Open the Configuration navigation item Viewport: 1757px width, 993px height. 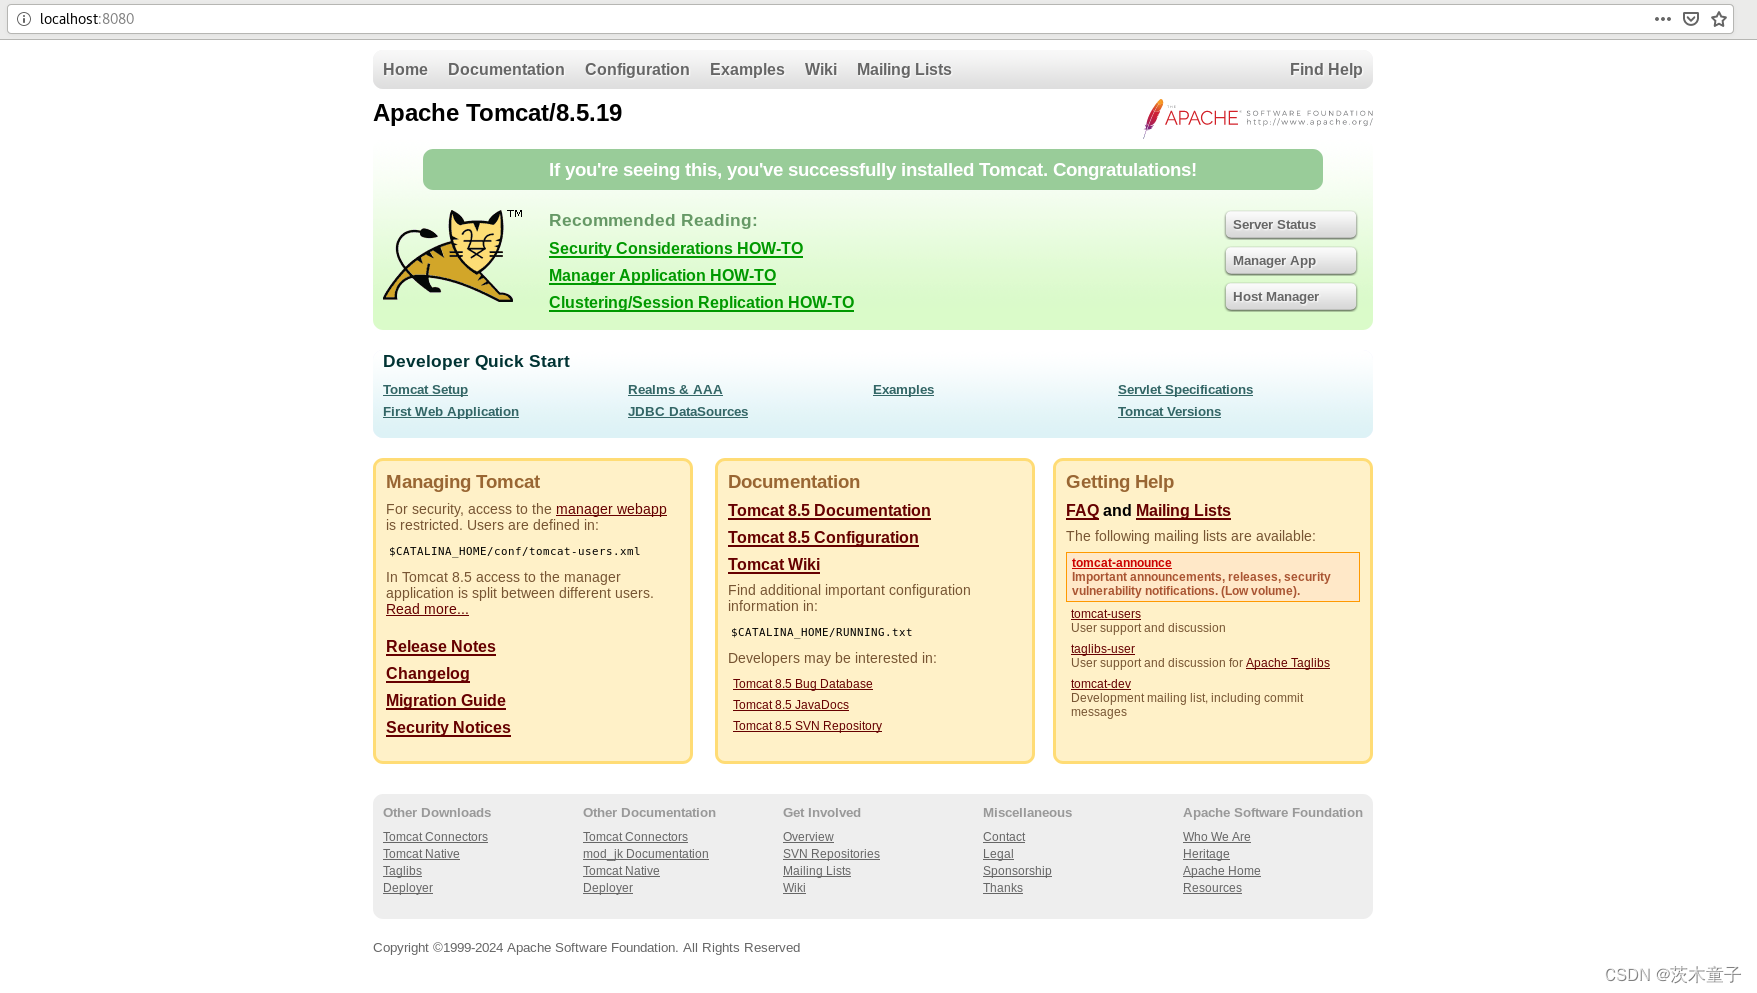pos(637,70)
